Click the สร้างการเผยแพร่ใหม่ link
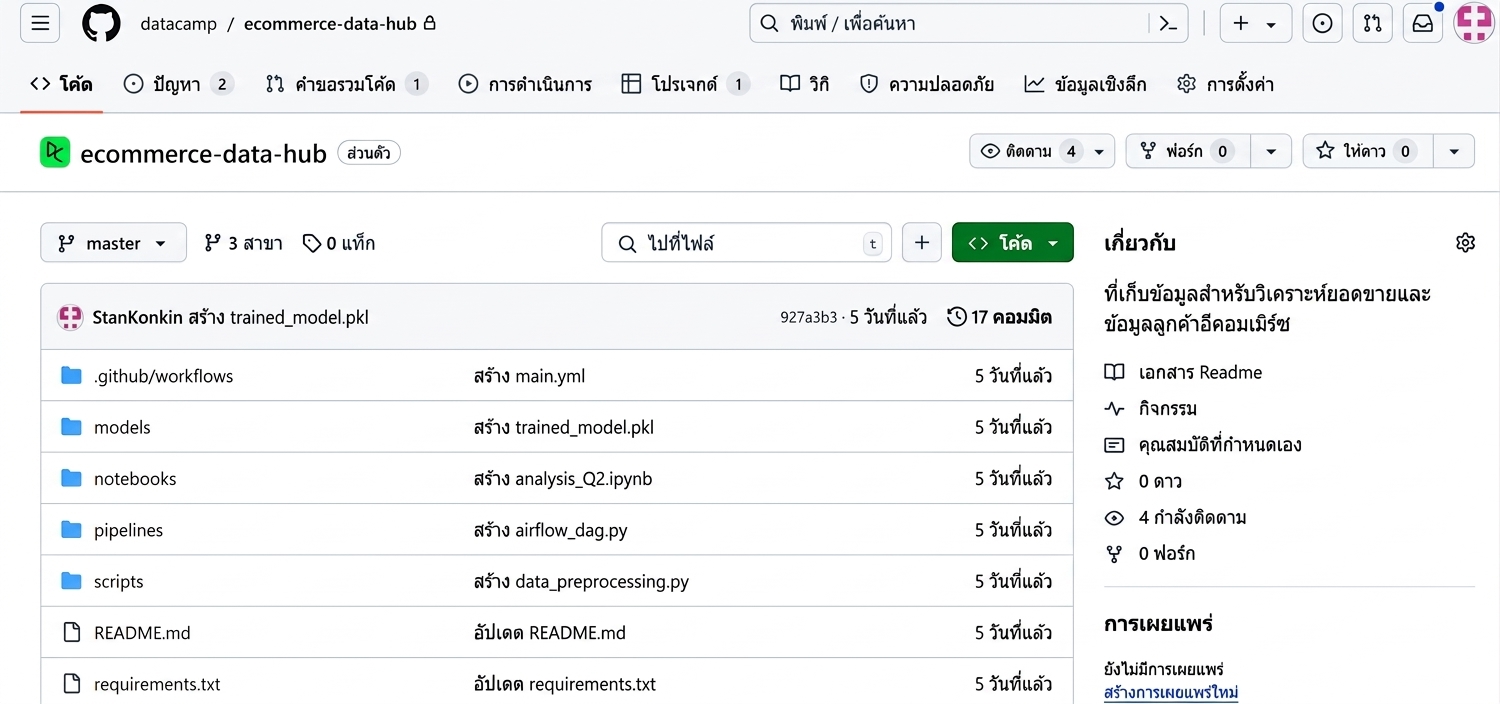 point(1171,692)
